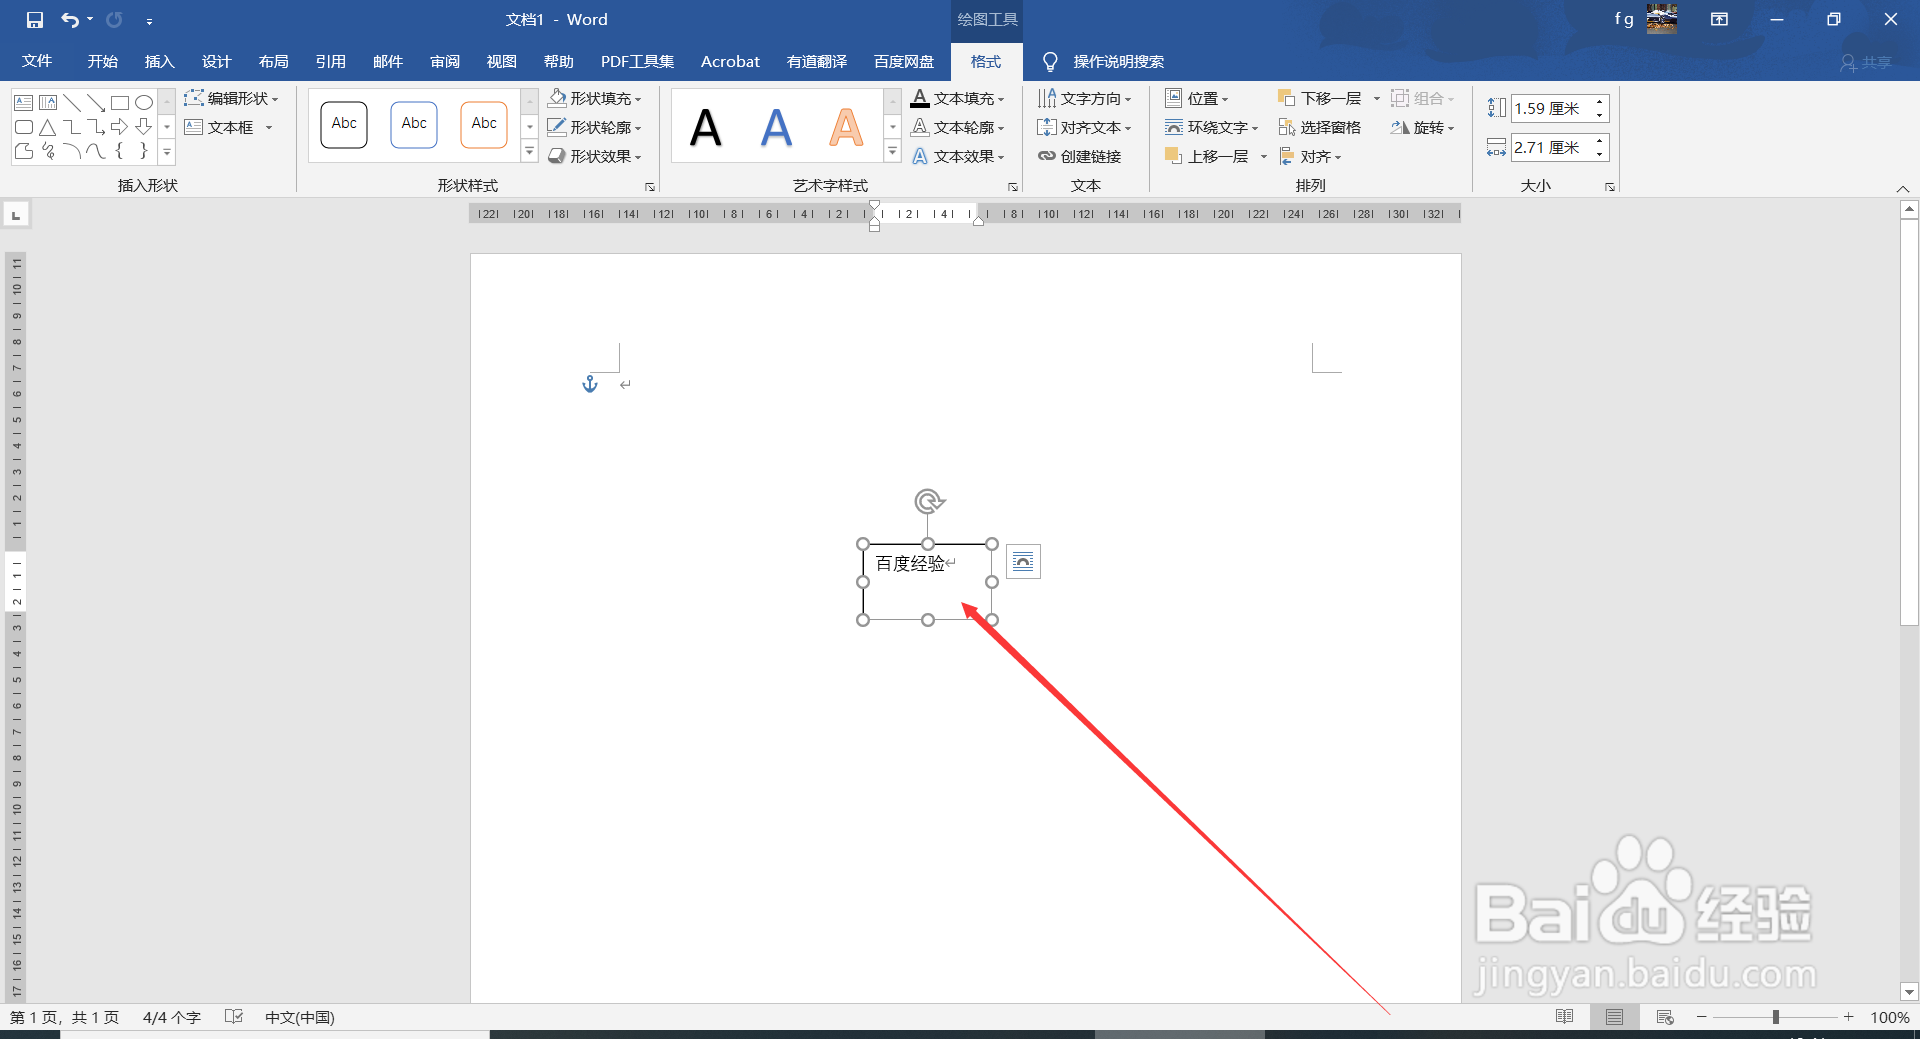Select the isosceles triangle shape
The height and width of the screenshot is (1039, 1920).
(x=48, y=127)
